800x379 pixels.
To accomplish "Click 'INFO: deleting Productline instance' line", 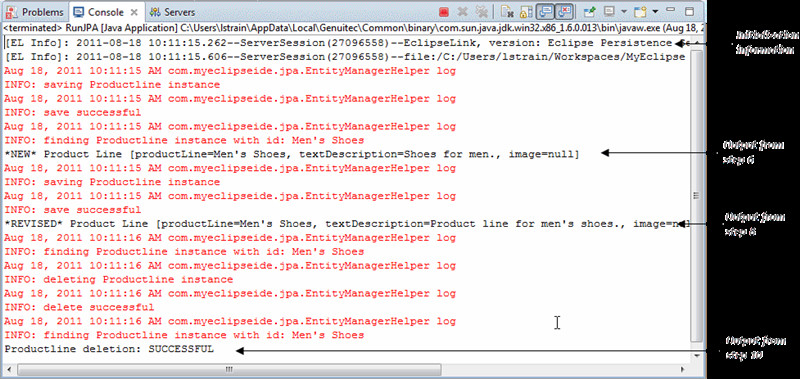I will click(118, 280).
